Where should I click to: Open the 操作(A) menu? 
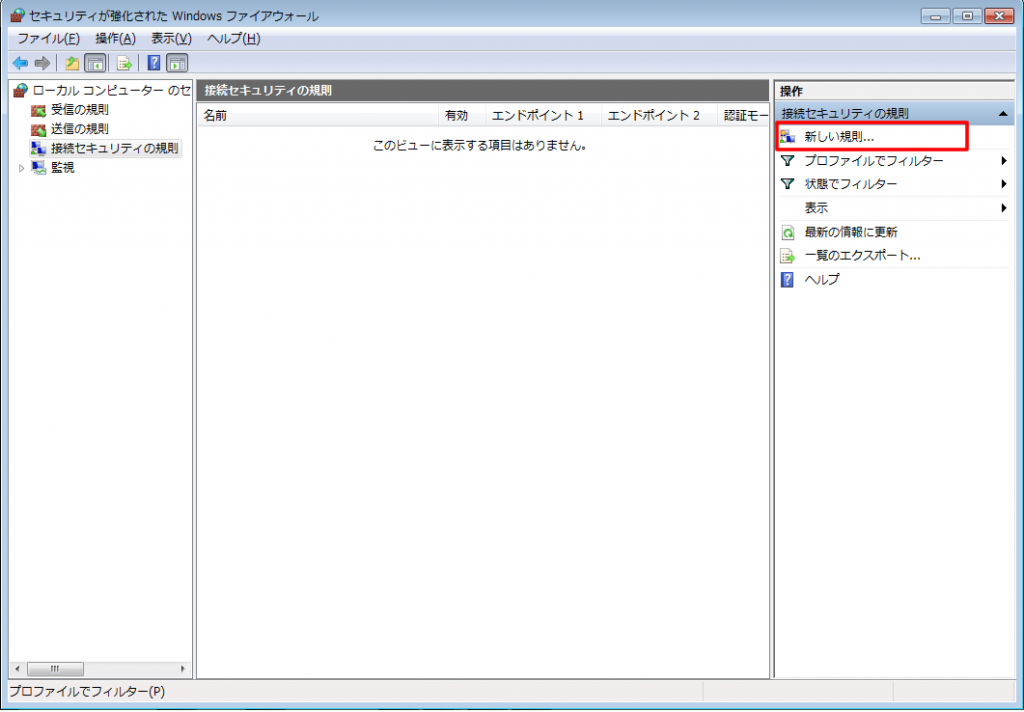tap(116, 39)
